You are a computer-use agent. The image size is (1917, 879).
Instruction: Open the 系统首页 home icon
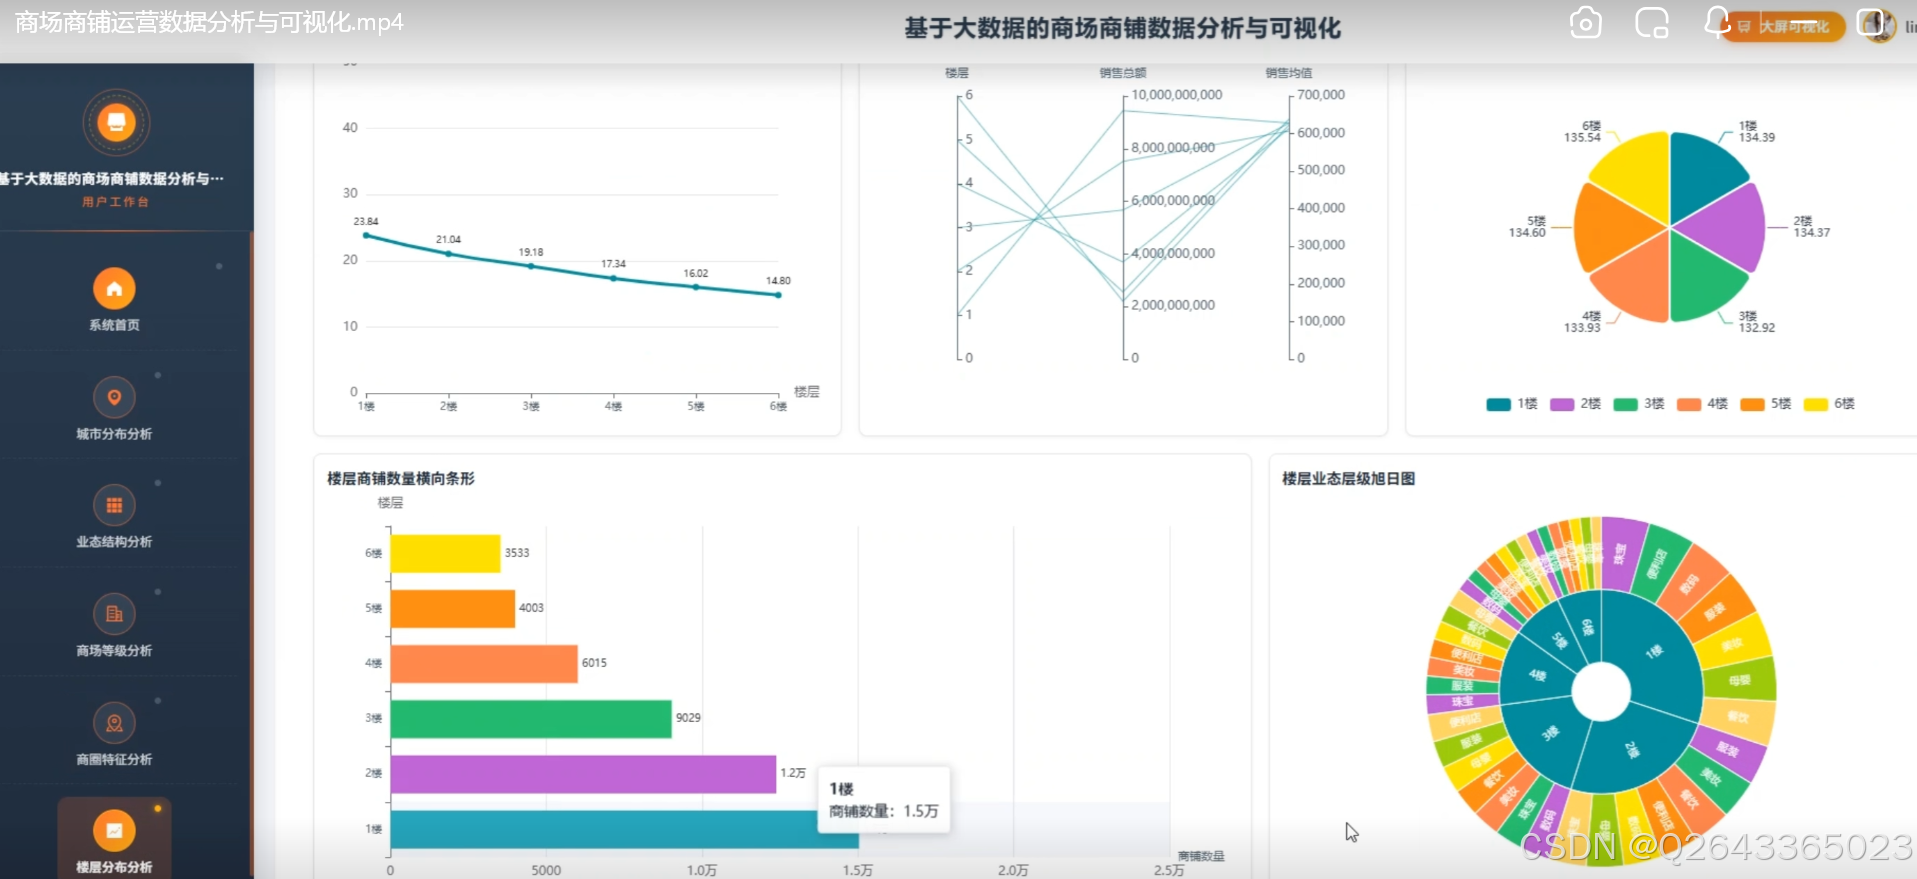[114, 289]
